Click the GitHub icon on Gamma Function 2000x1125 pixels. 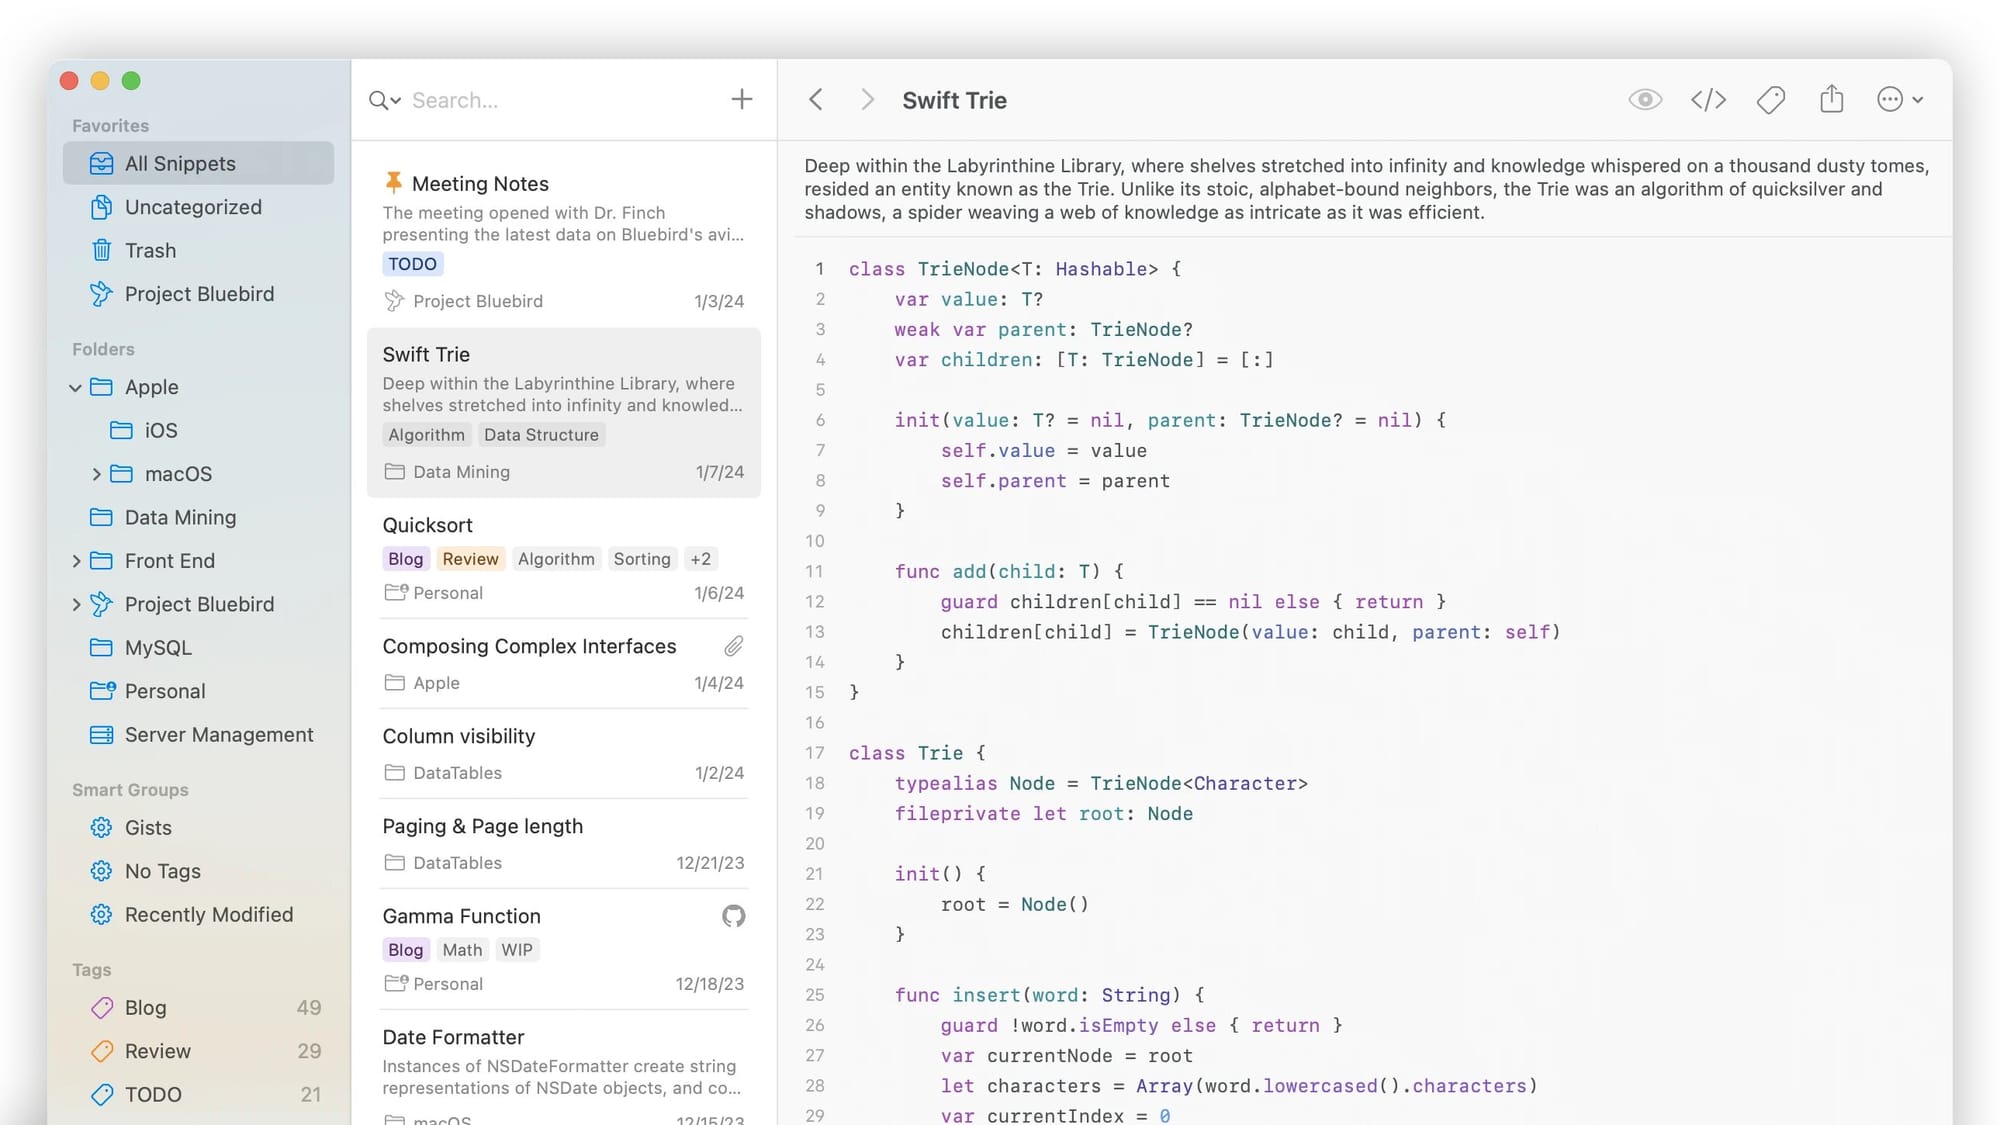click(x=734, y=915)
